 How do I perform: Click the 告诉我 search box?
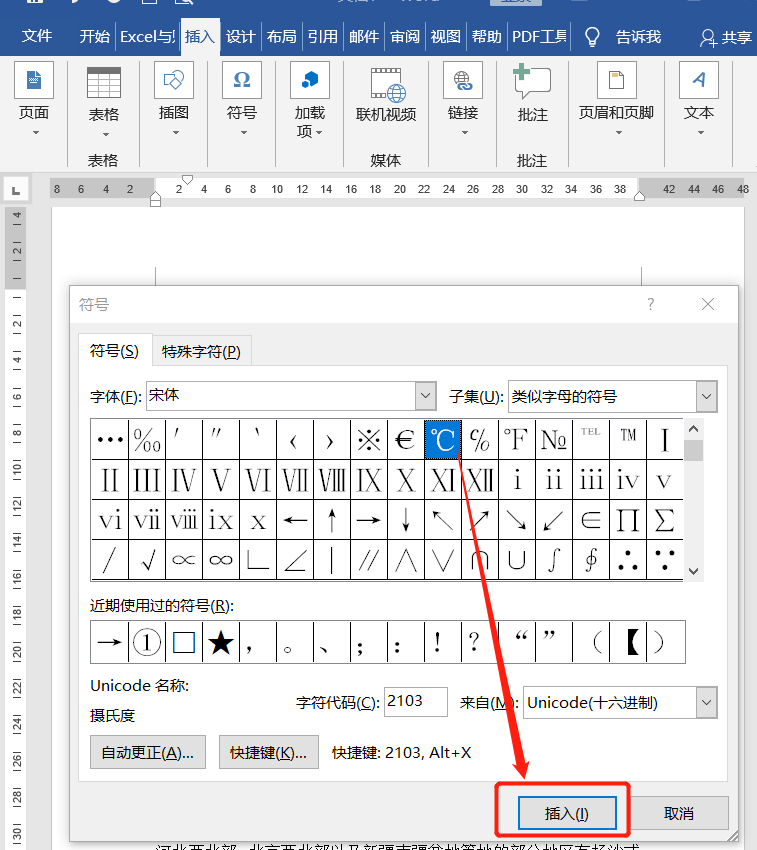coord(638,37)
